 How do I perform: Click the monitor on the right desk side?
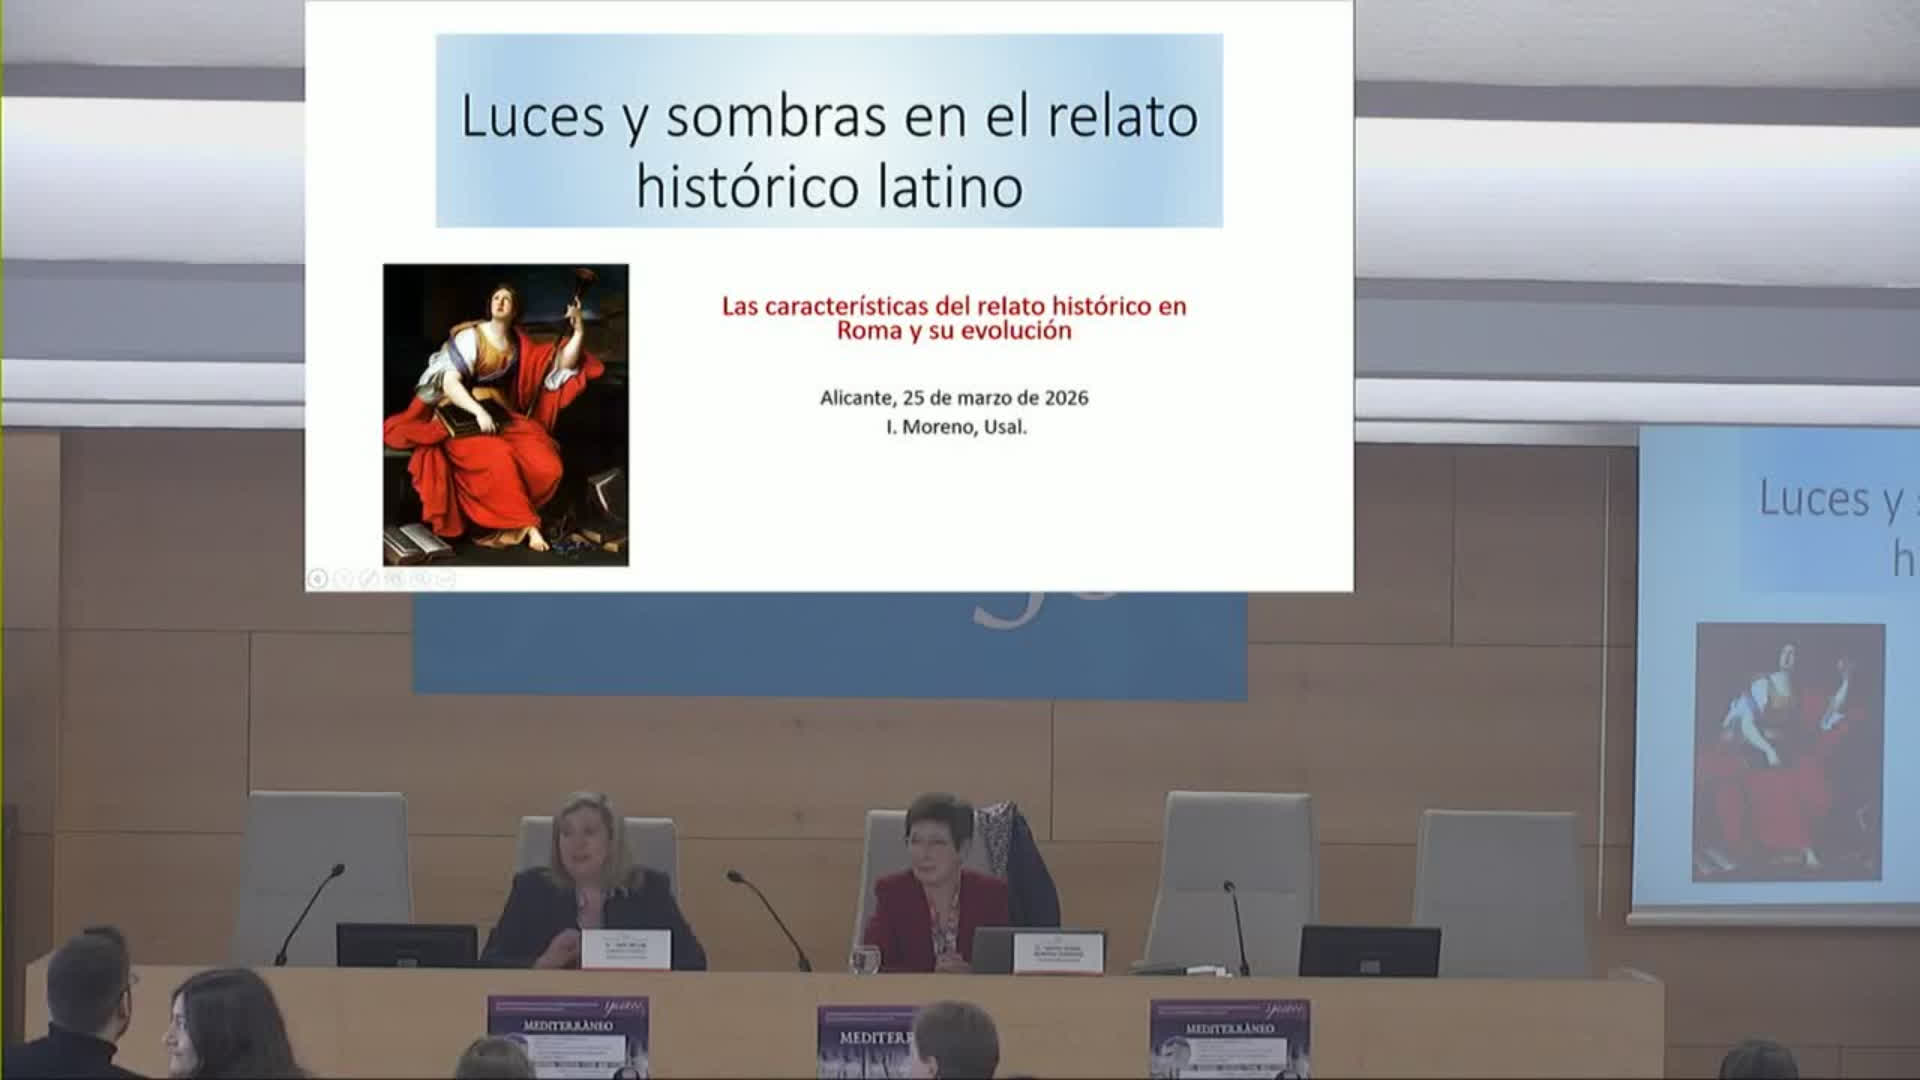click(1369, 950)
